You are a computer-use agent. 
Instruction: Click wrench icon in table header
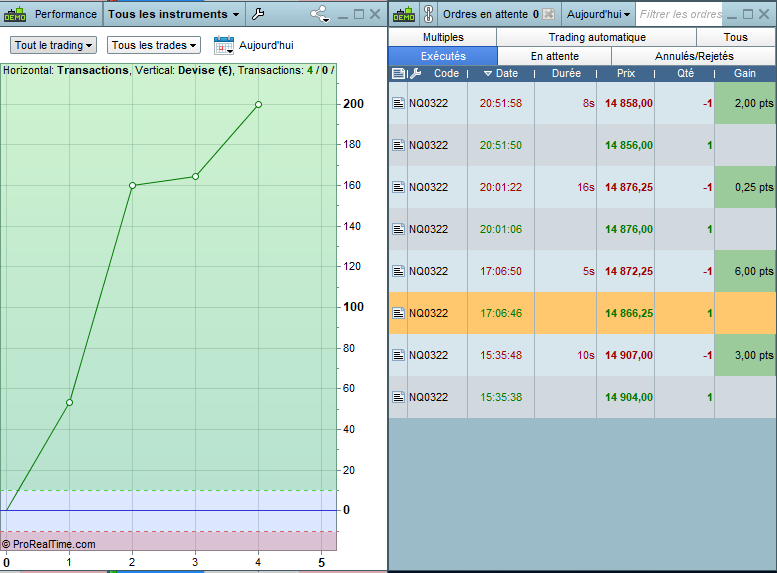click(416, 73)
